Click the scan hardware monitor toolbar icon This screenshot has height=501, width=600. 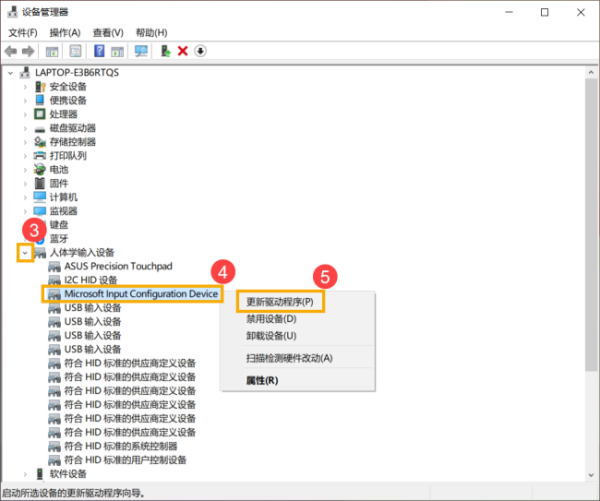pyautogui.click(x=141, y=51)
